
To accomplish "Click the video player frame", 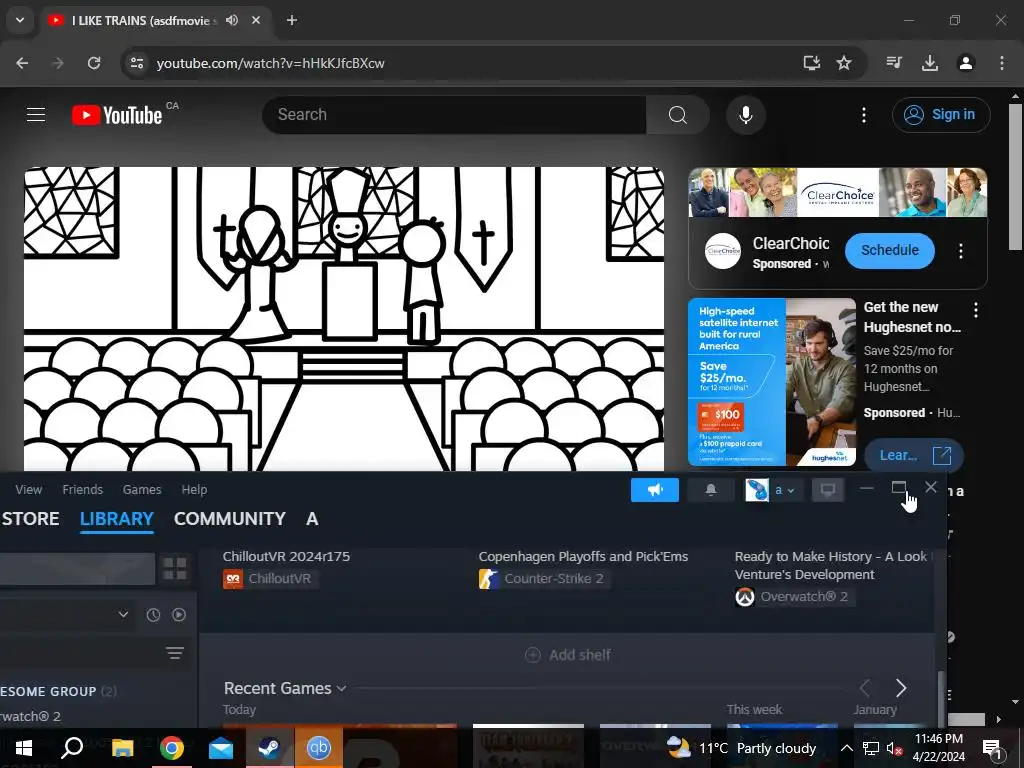I will (x=344, y=319).
